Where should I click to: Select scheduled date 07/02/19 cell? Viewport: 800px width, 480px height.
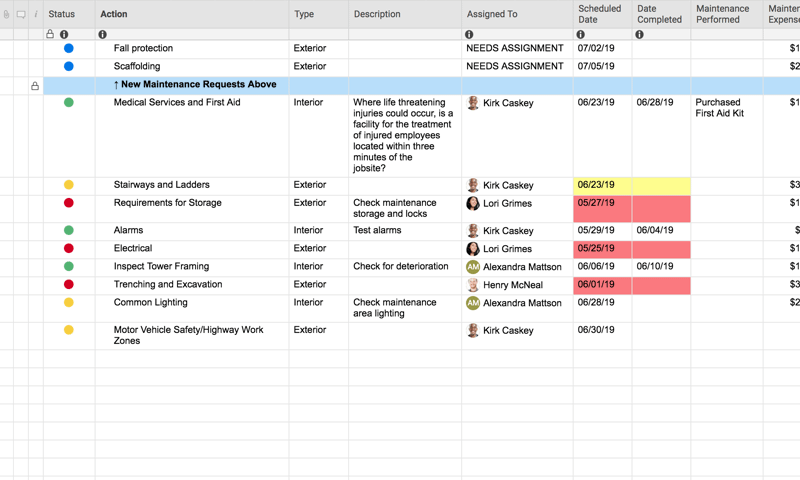tap(603, 48)
